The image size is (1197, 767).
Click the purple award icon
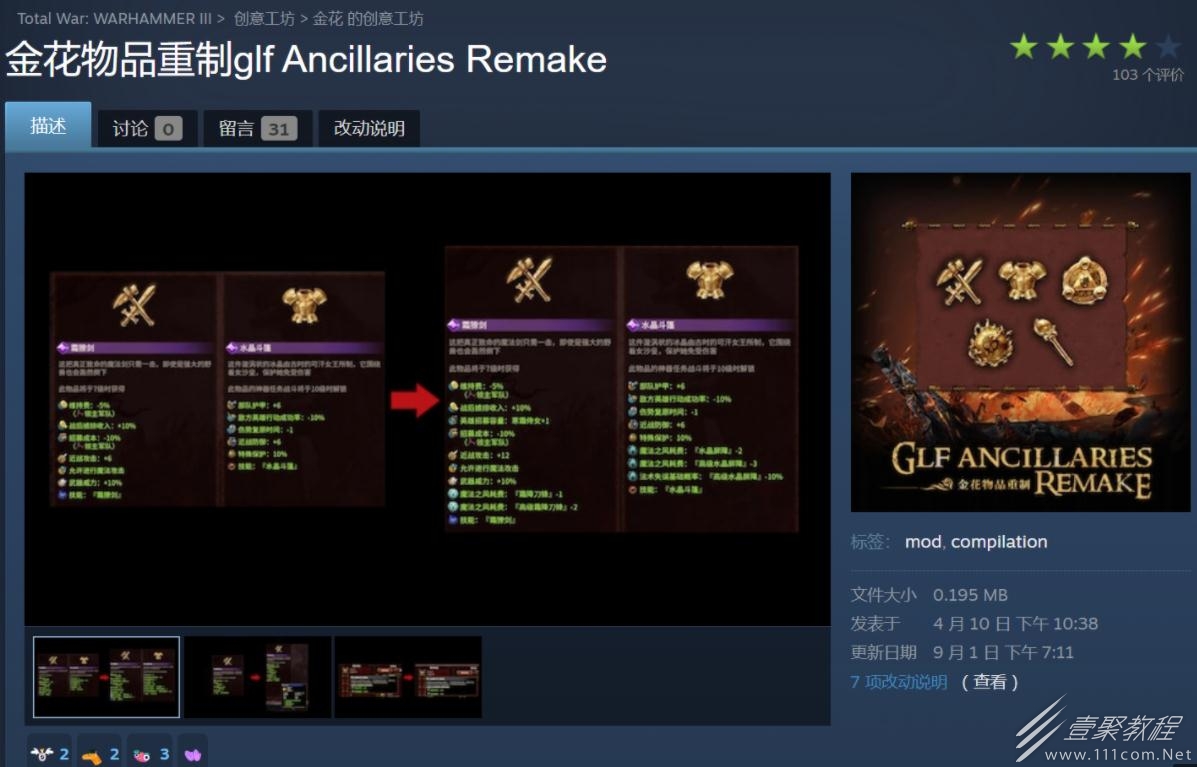(192, 755)
